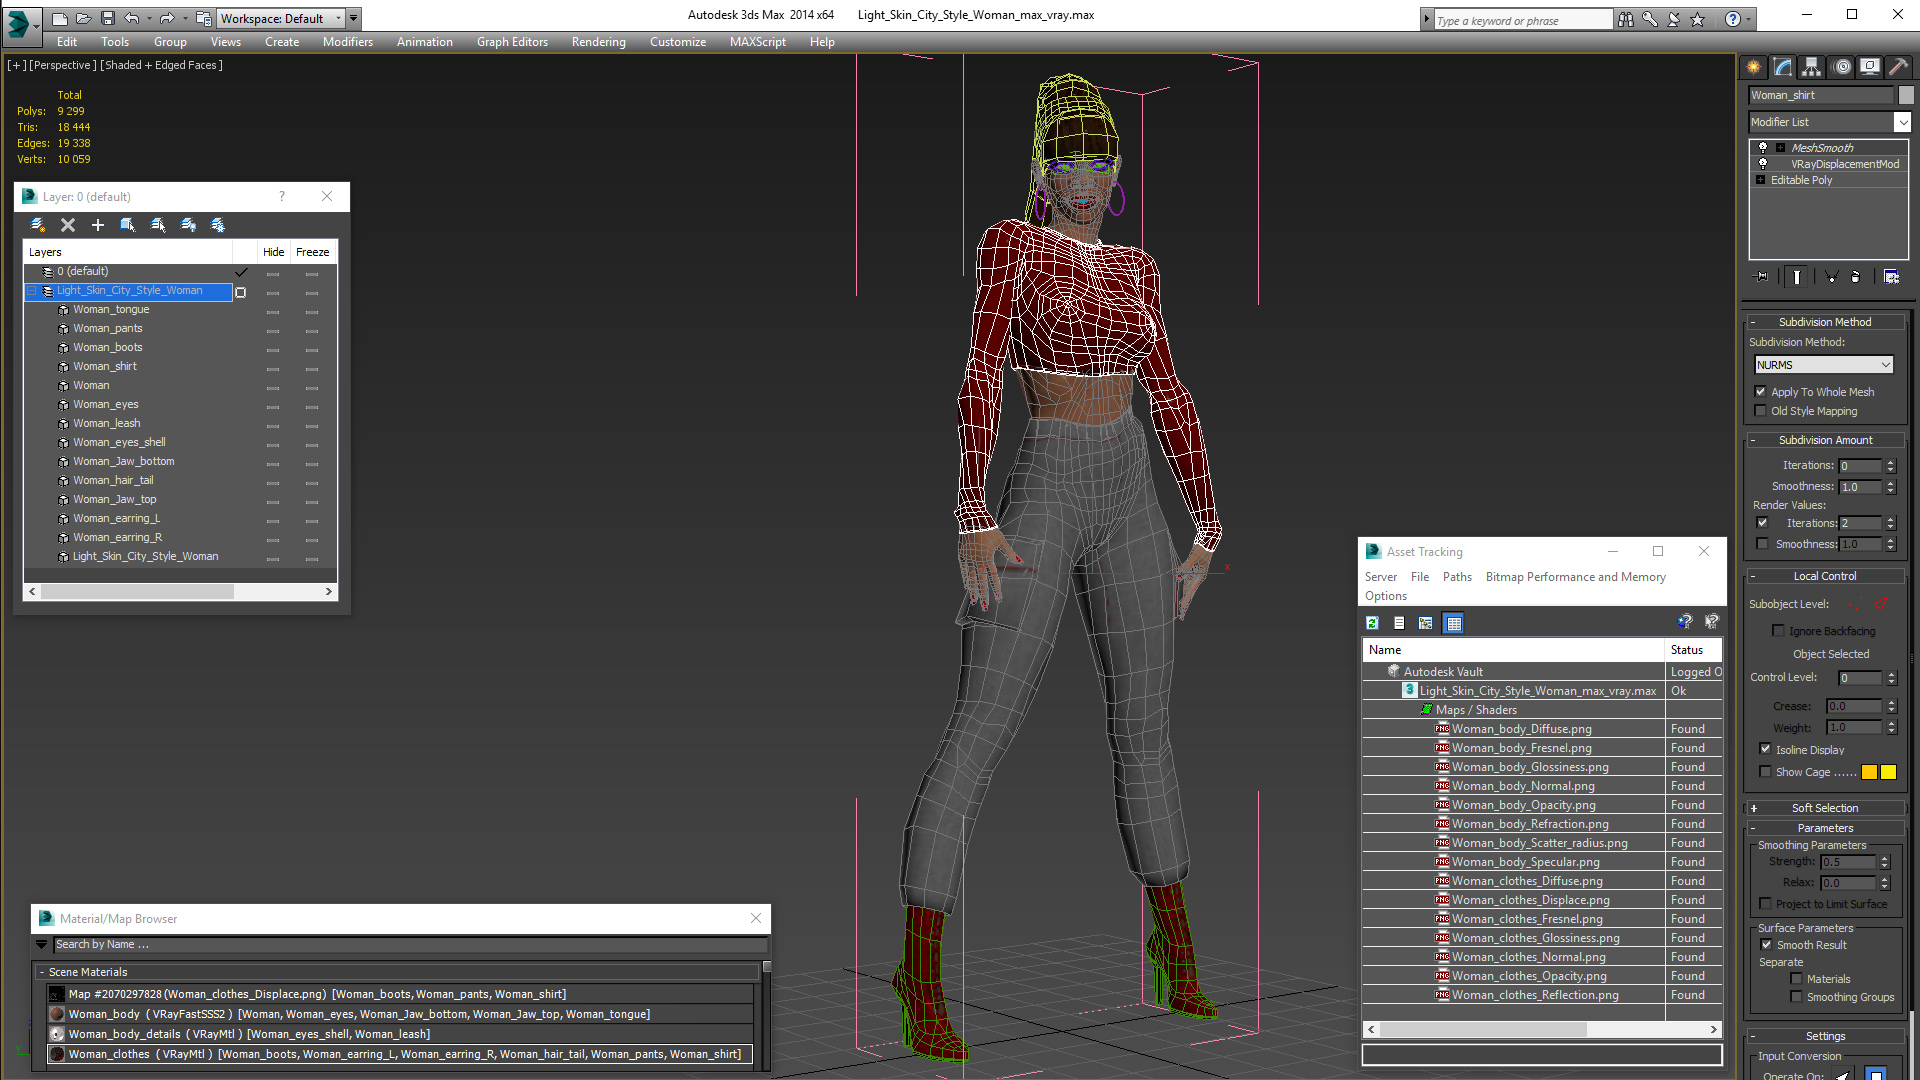
Task: Open the Rendering menu
Action: (x=598, y=42)
